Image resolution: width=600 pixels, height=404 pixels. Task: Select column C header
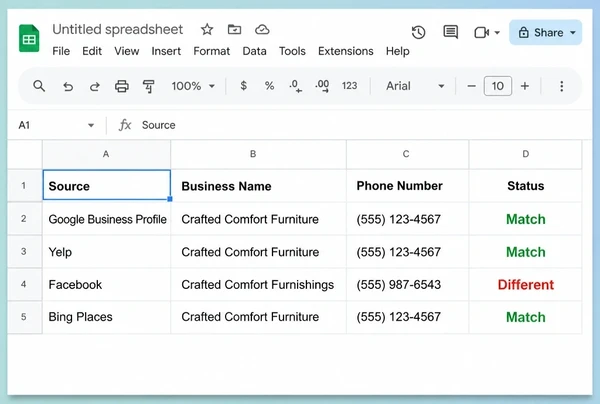408,154
